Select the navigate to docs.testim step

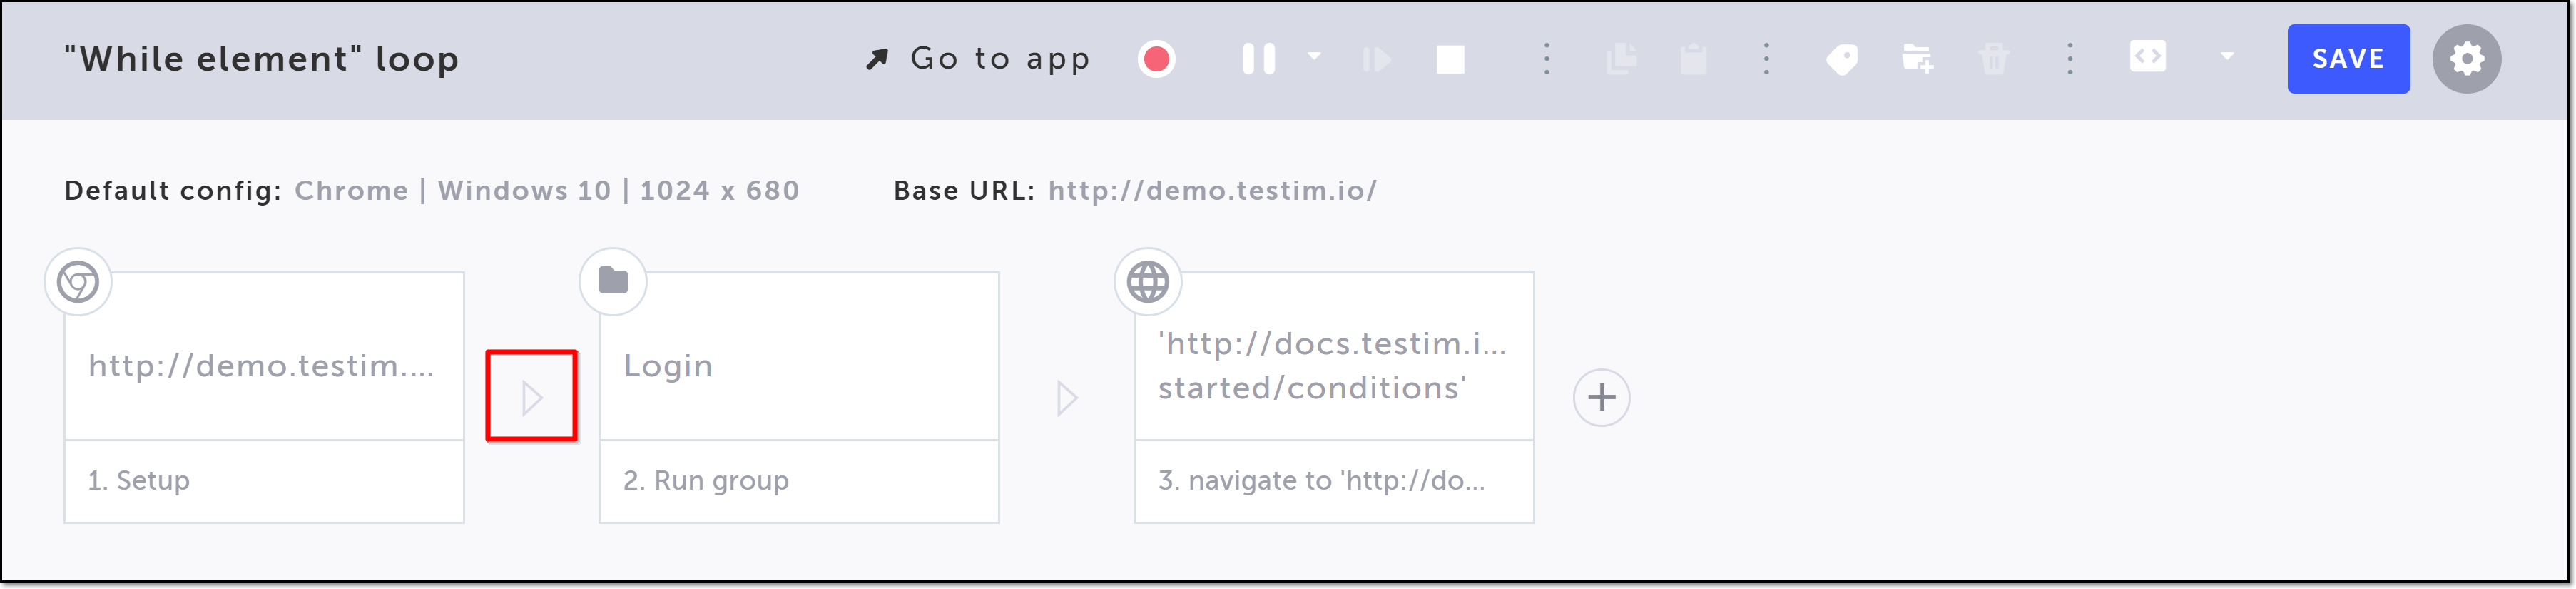(x=1333, y=397)
